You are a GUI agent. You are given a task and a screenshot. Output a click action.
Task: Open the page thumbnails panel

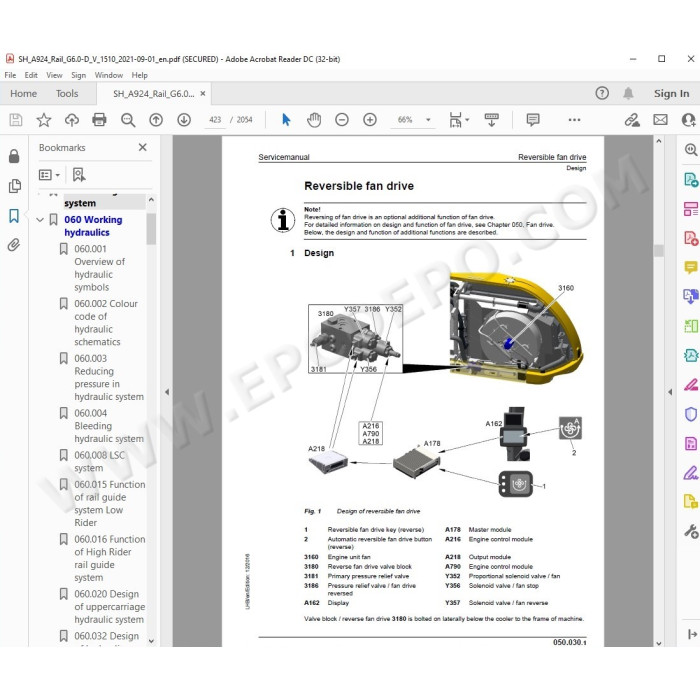click(14, 186)
